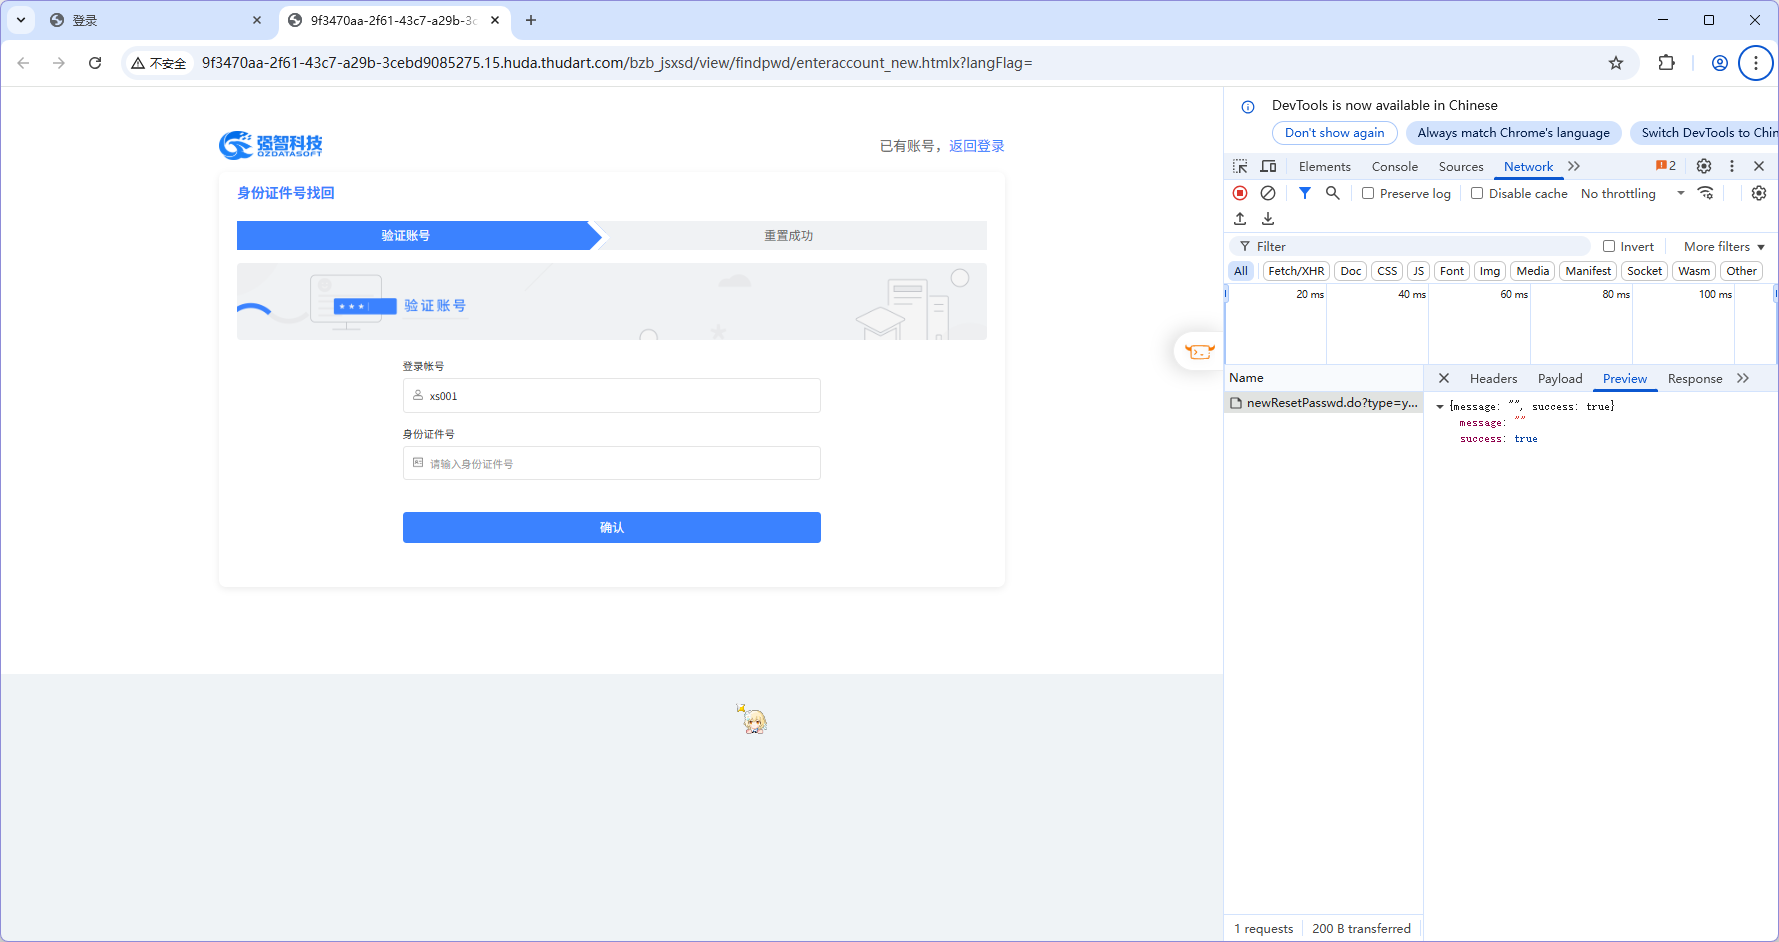
Task: Check the Invert filter checkbox
Action: point(1609,246)
